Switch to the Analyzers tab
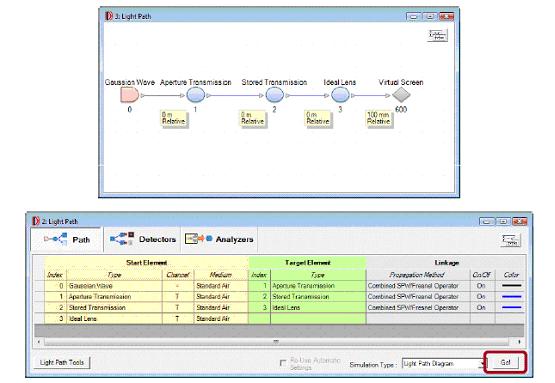Viewport: 555px width, 383px height. (219, 240)
